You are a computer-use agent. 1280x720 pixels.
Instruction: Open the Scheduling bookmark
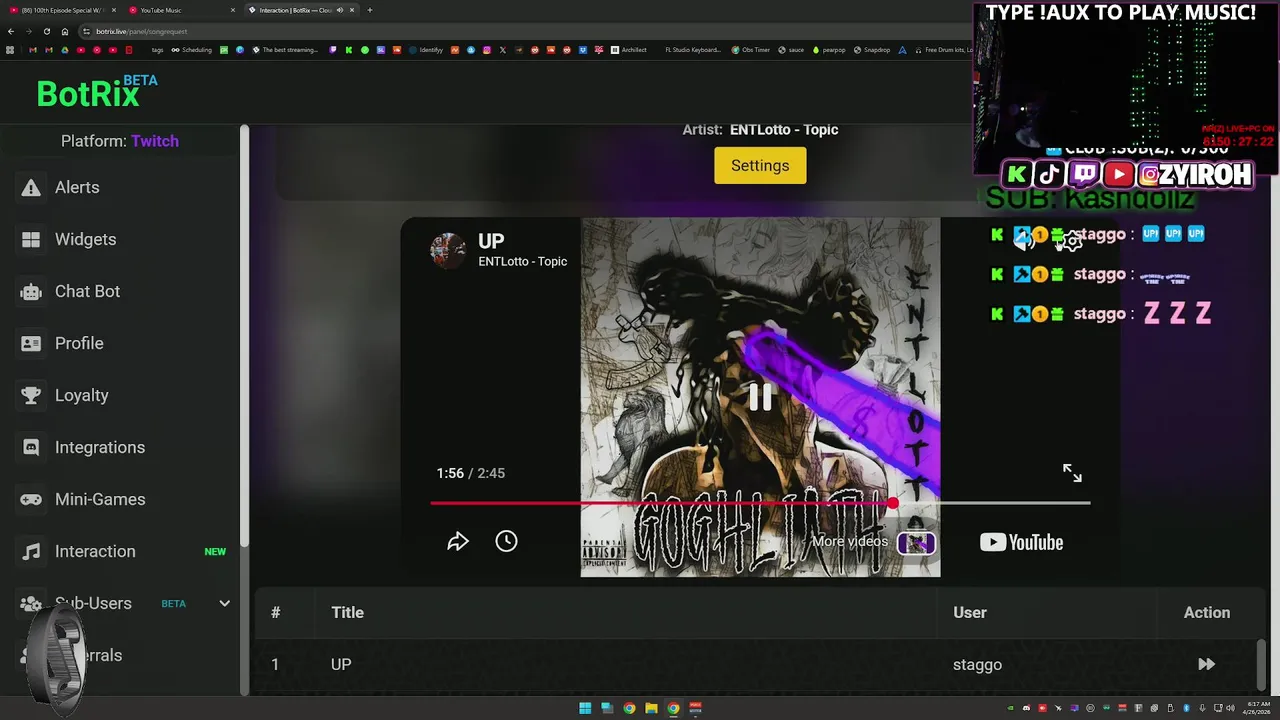191,50
